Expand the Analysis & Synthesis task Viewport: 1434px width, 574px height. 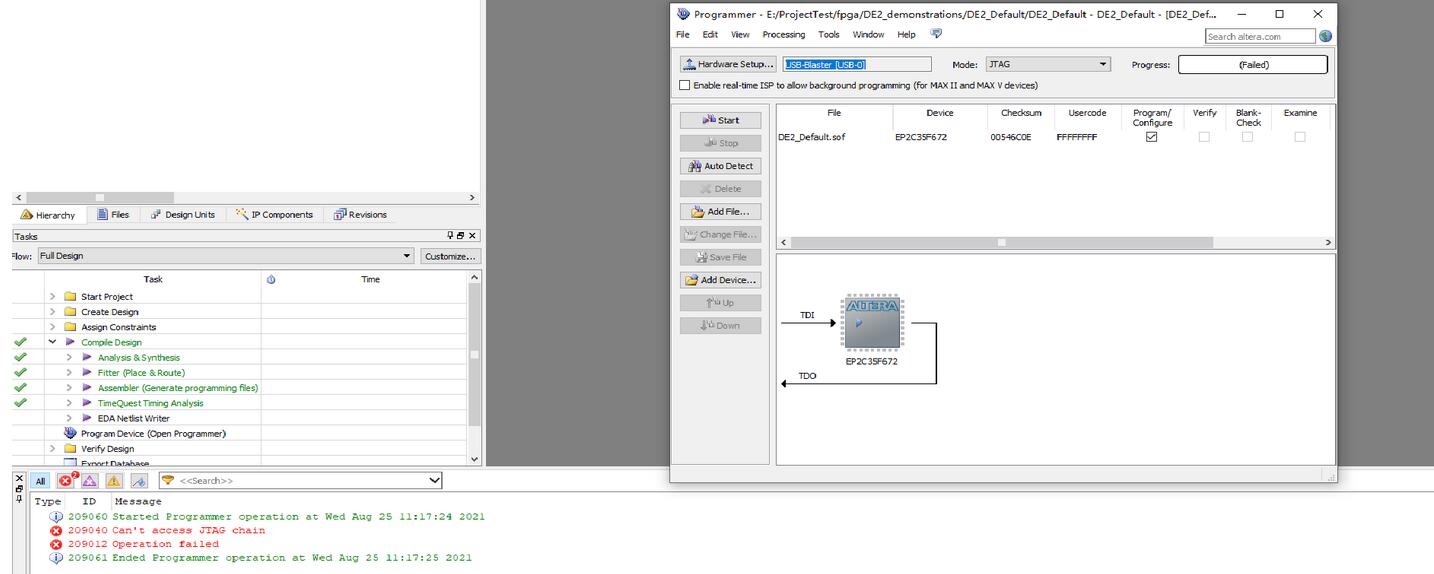(x=69, y=357)
